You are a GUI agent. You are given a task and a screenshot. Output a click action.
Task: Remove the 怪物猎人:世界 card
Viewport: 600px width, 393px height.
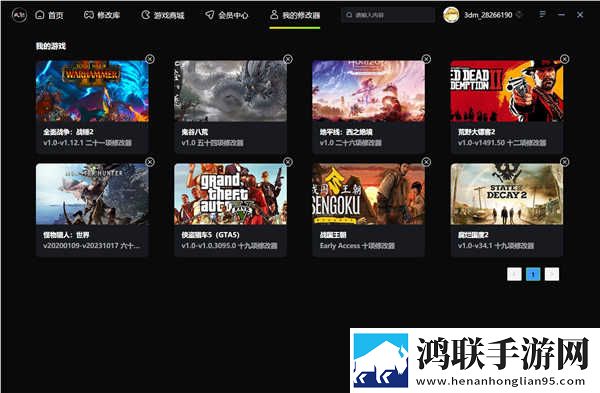click(x=150, y=162)
